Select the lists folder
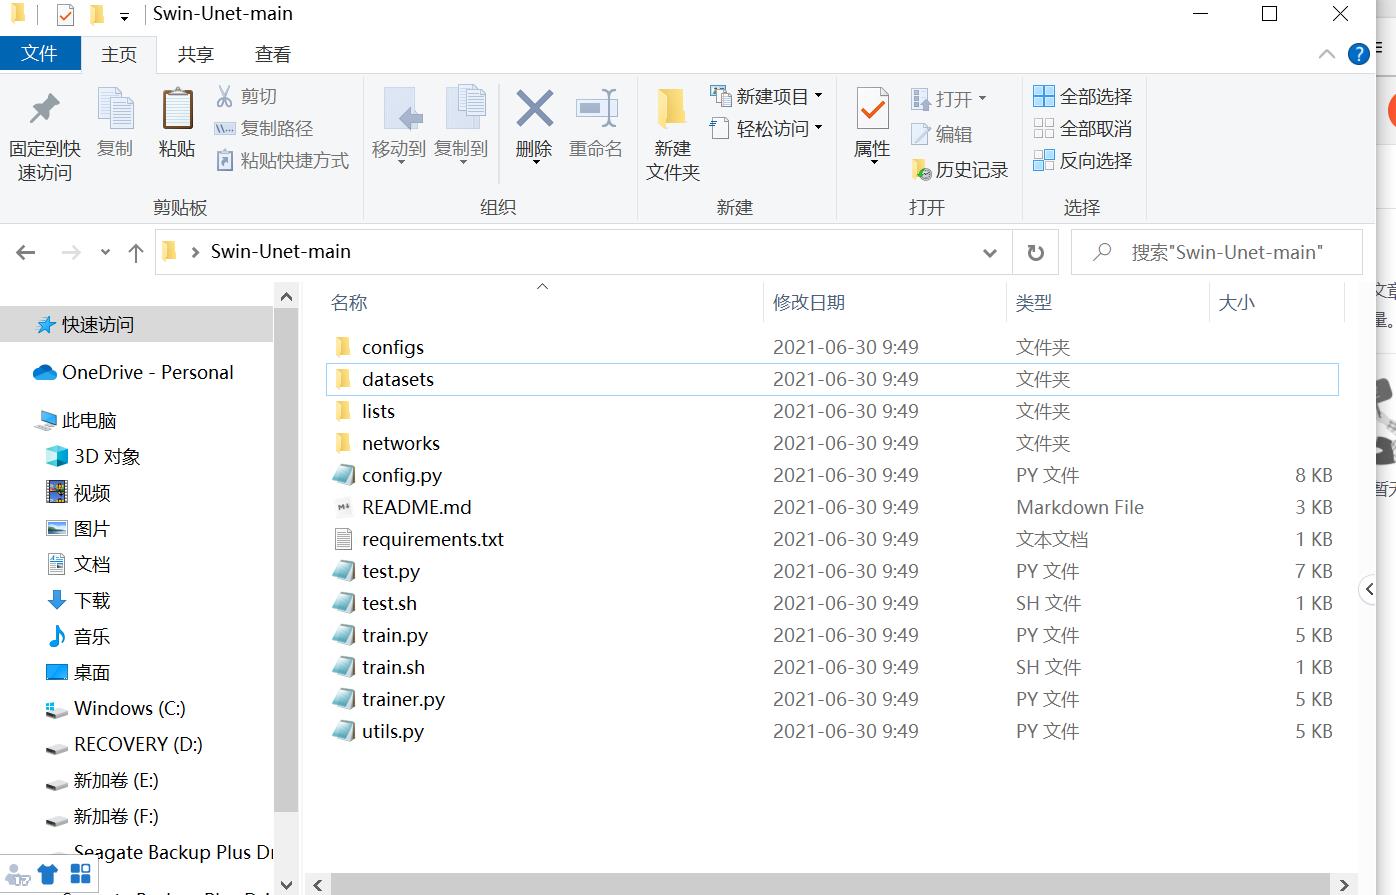Viewport: 1396px width, 895px height. coord(832,411)
